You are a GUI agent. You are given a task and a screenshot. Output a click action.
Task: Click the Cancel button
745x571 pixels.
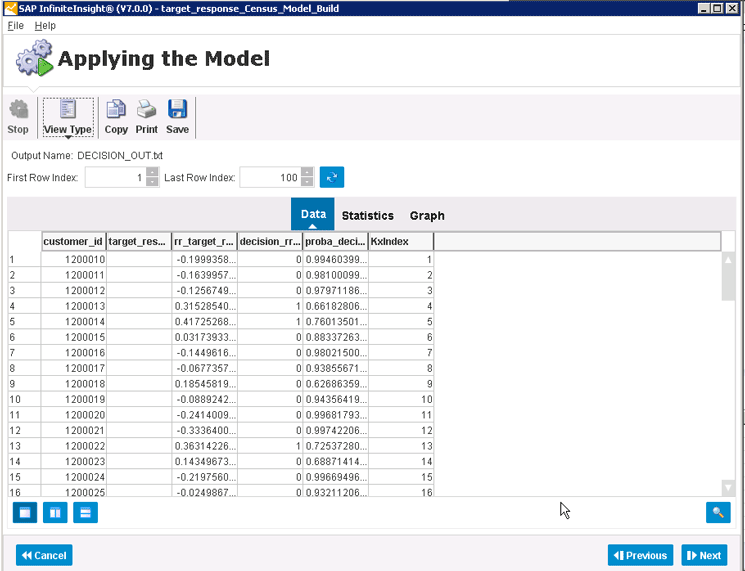pos(44,556)
